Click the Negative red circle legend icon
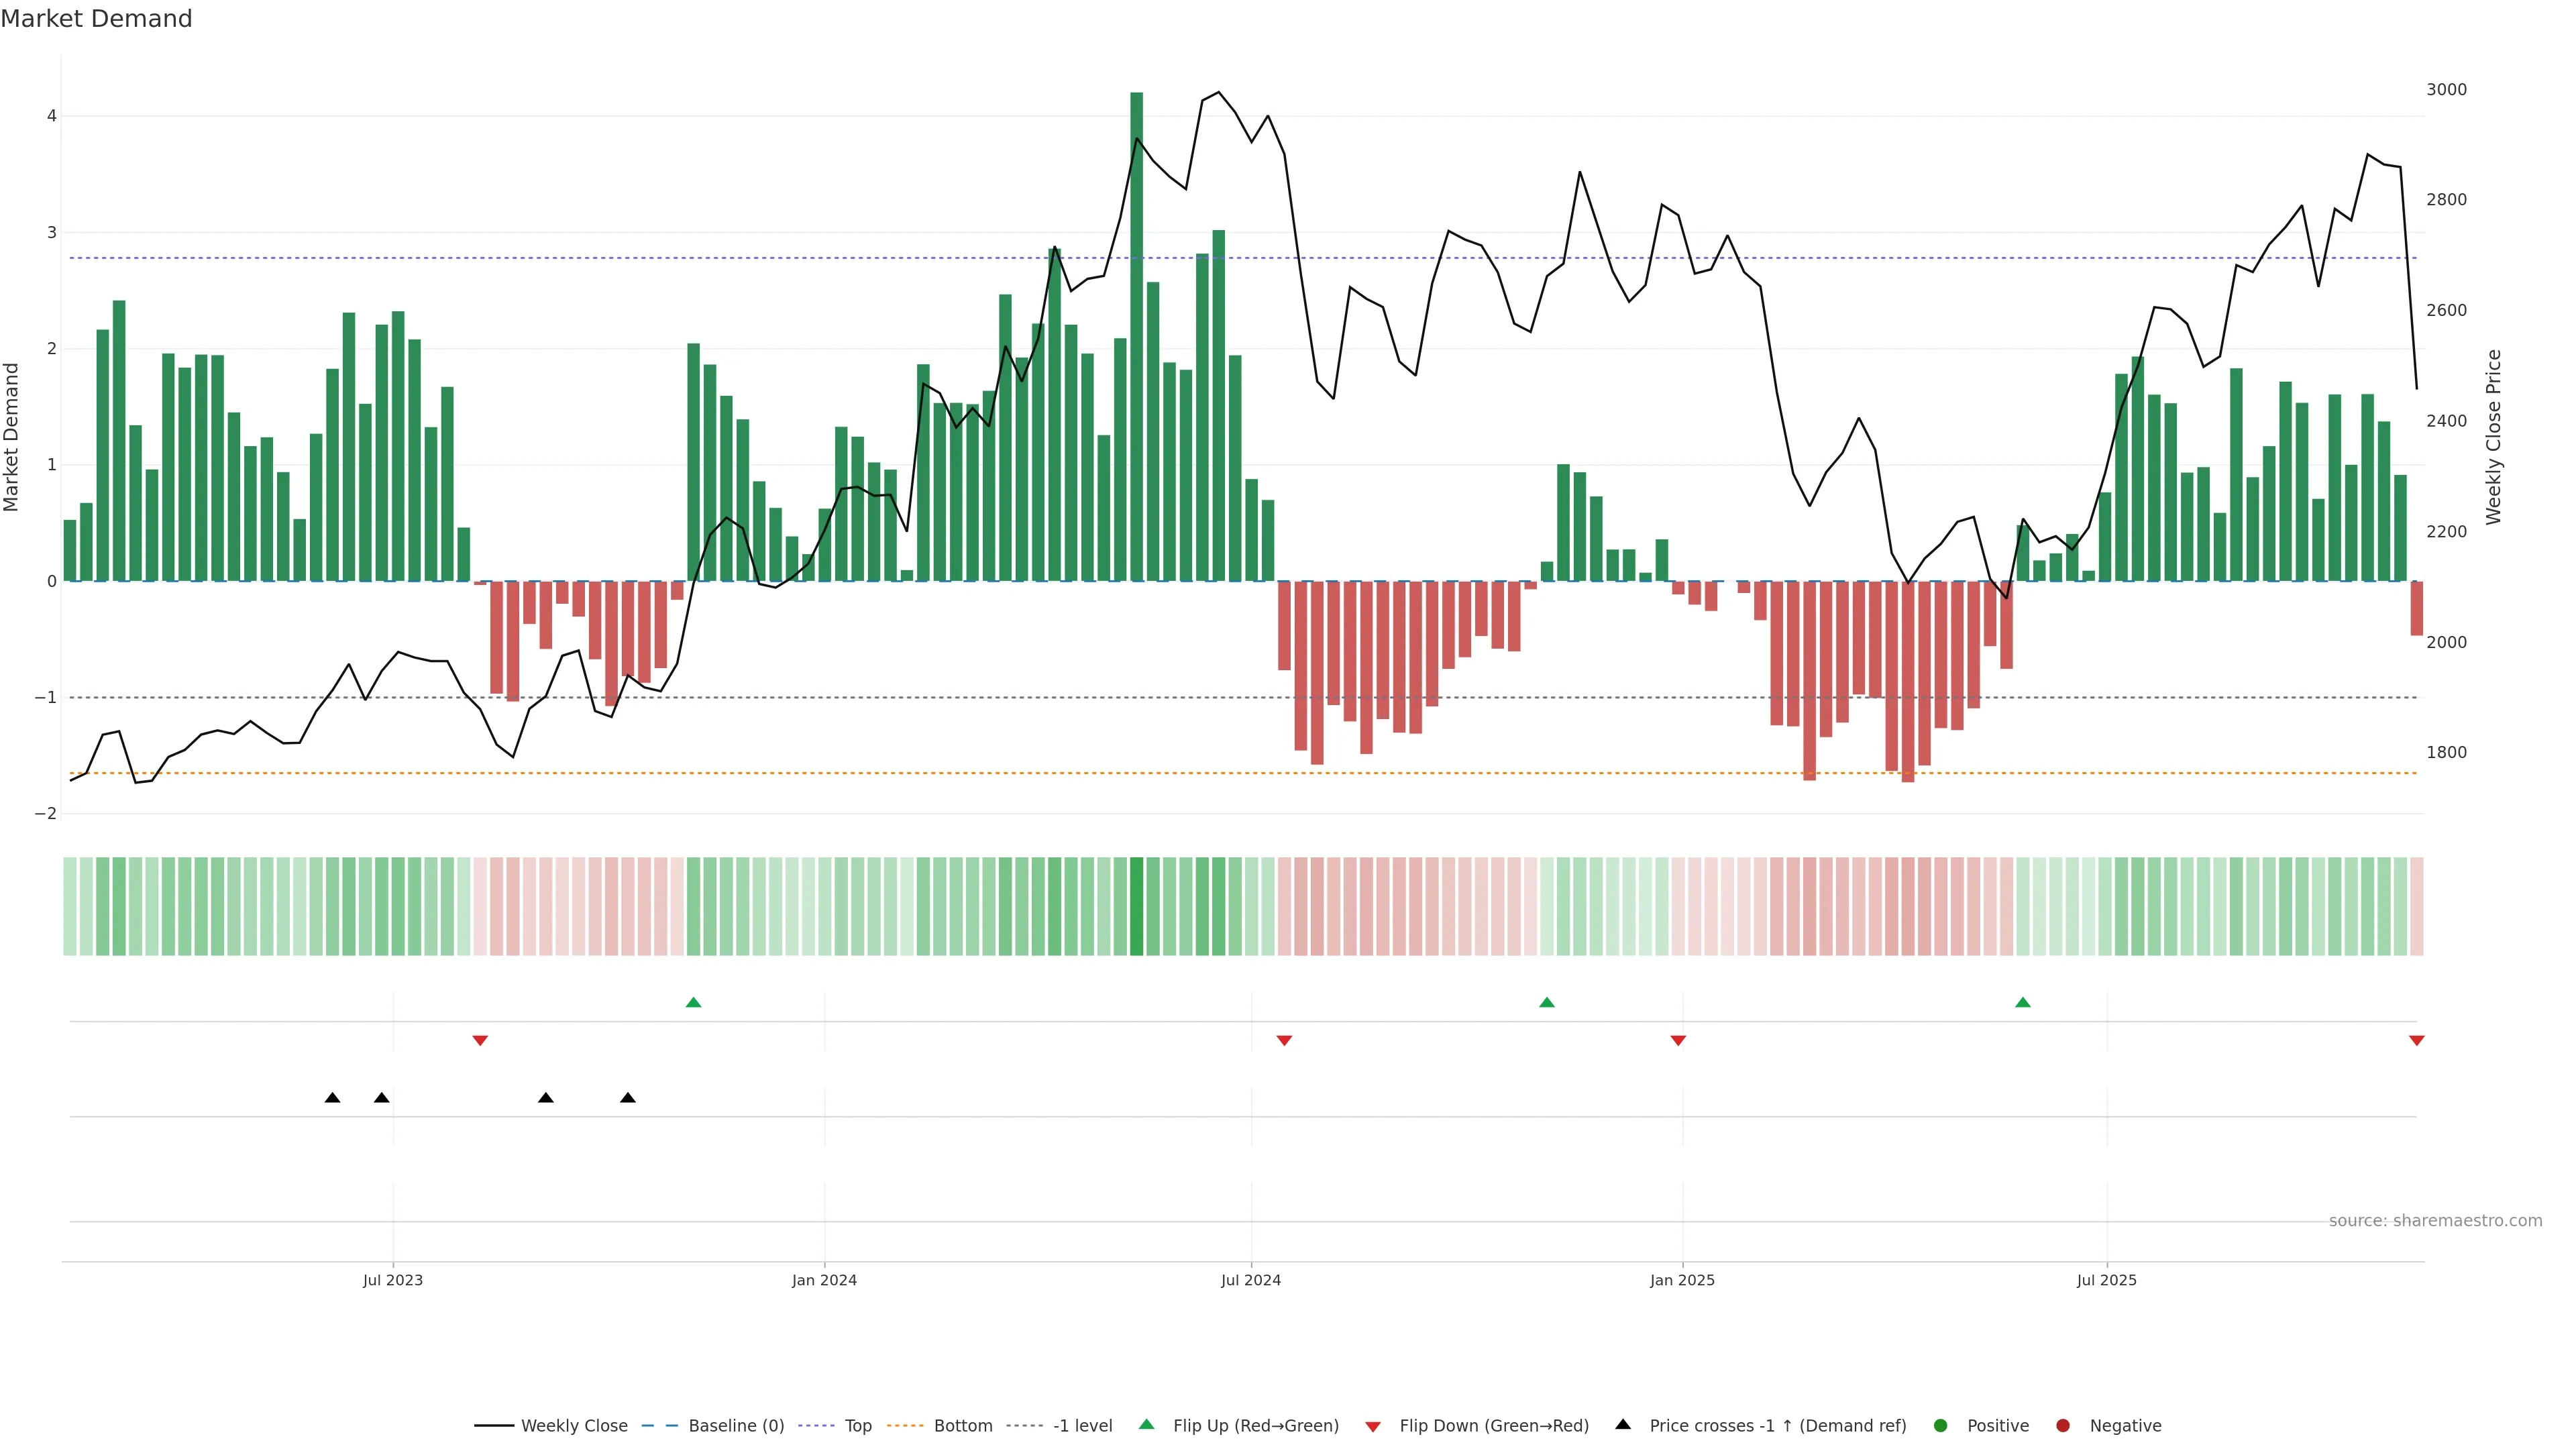 click(2063, 1426)
